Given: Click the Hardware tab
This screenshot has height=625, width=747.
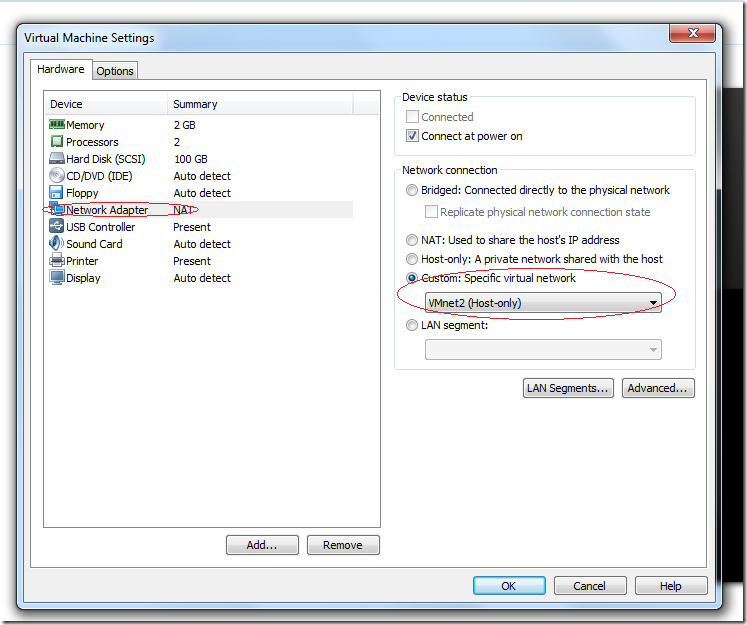Looking at the screenshot, I should point(61,70).
